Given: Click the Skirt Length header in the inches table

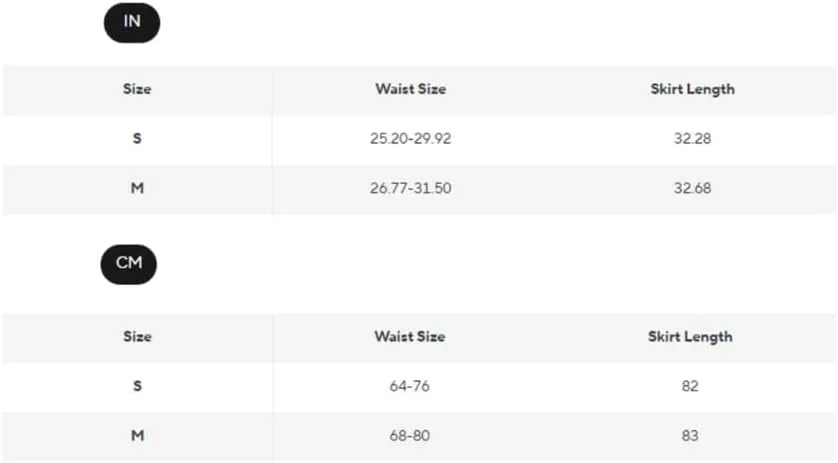Looking at the screenshot, I should pos(692,89).
